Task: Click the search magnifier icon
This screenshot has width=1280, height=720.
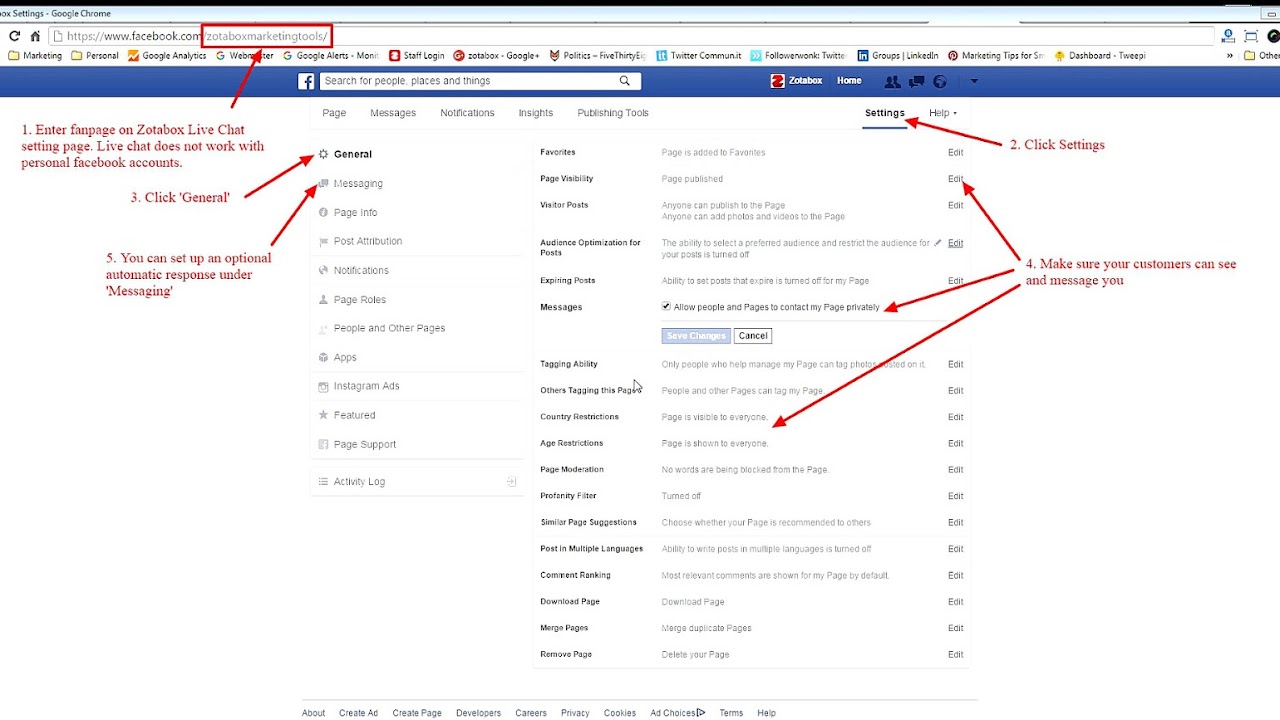Action: pos(625,81)
